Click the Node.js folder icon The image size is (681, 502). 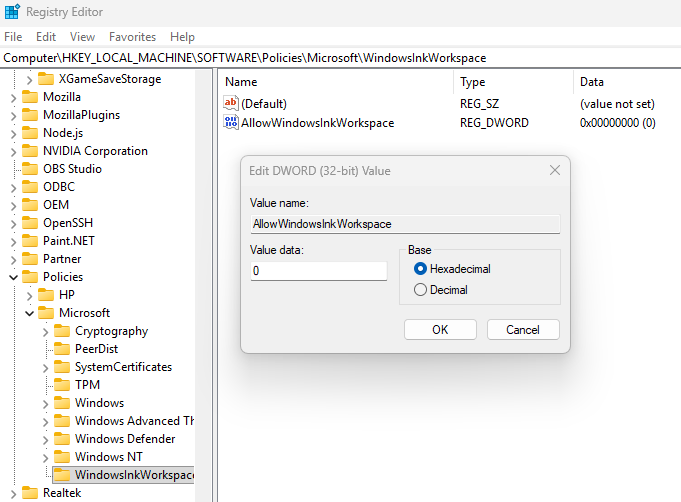[x=30, y=133]
